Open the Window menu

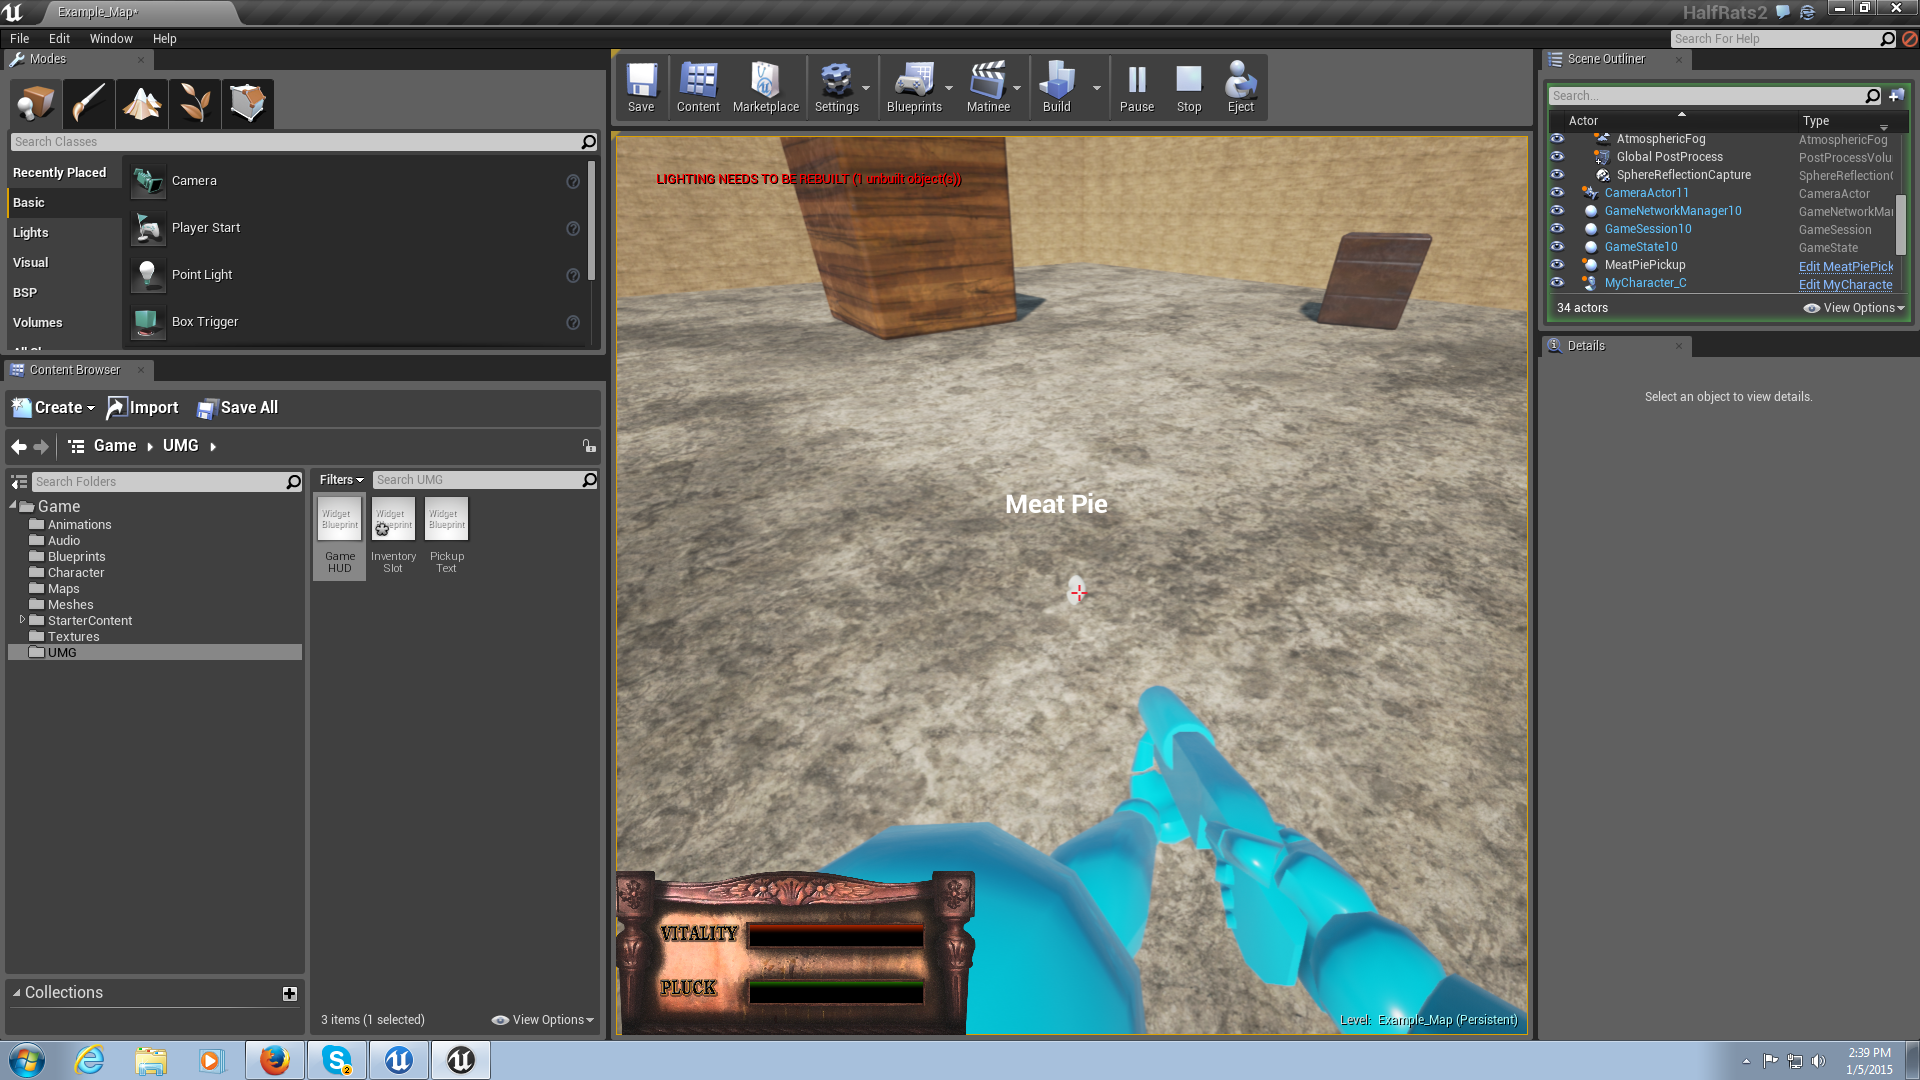pos(111,38)
